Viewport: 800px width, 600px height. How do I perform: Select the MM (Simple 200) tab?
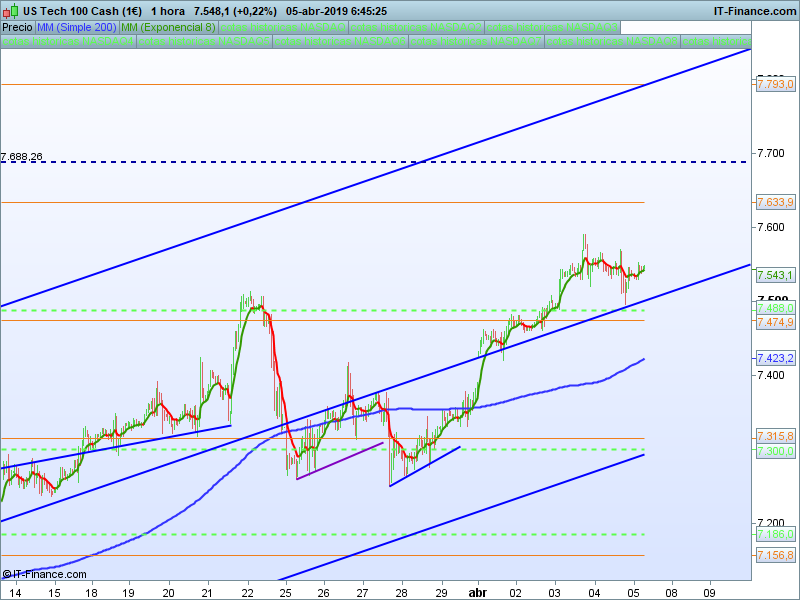77,28
